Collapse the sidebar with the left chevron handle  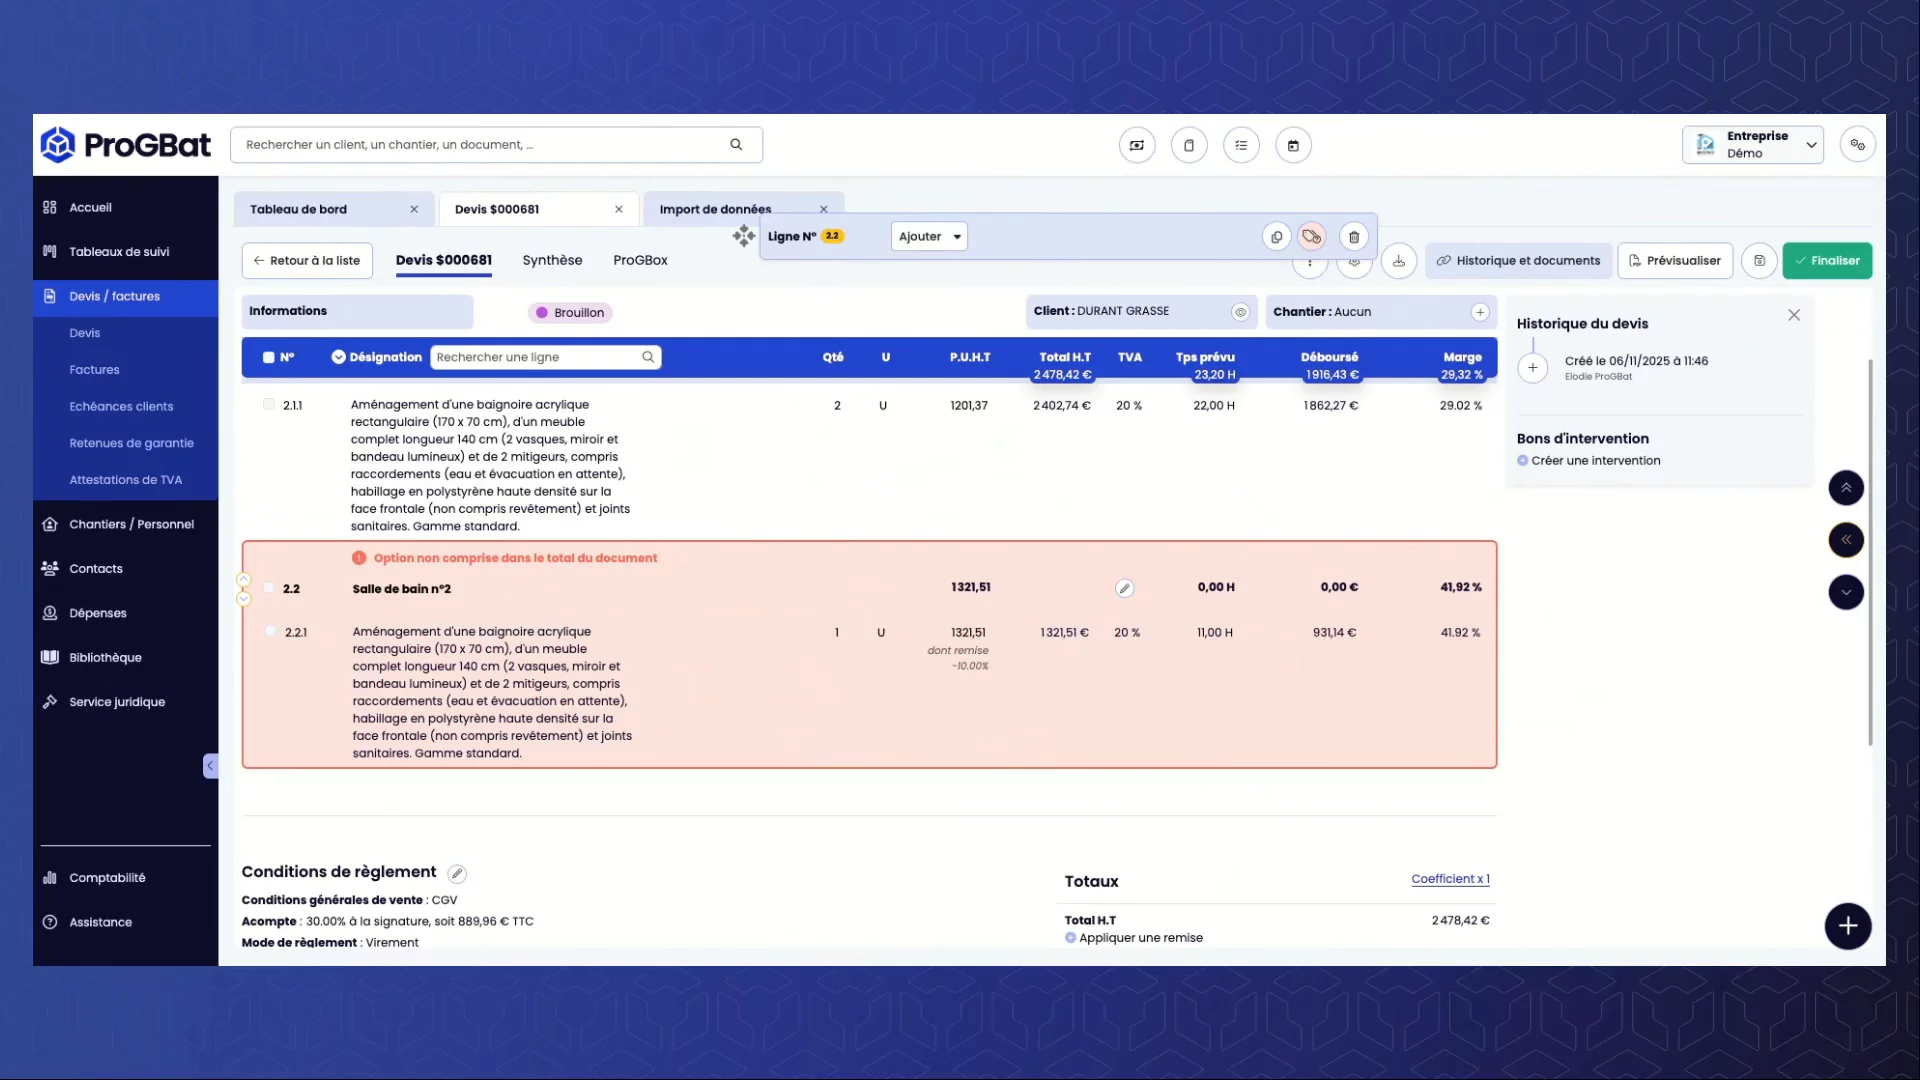tap(210, 766)
